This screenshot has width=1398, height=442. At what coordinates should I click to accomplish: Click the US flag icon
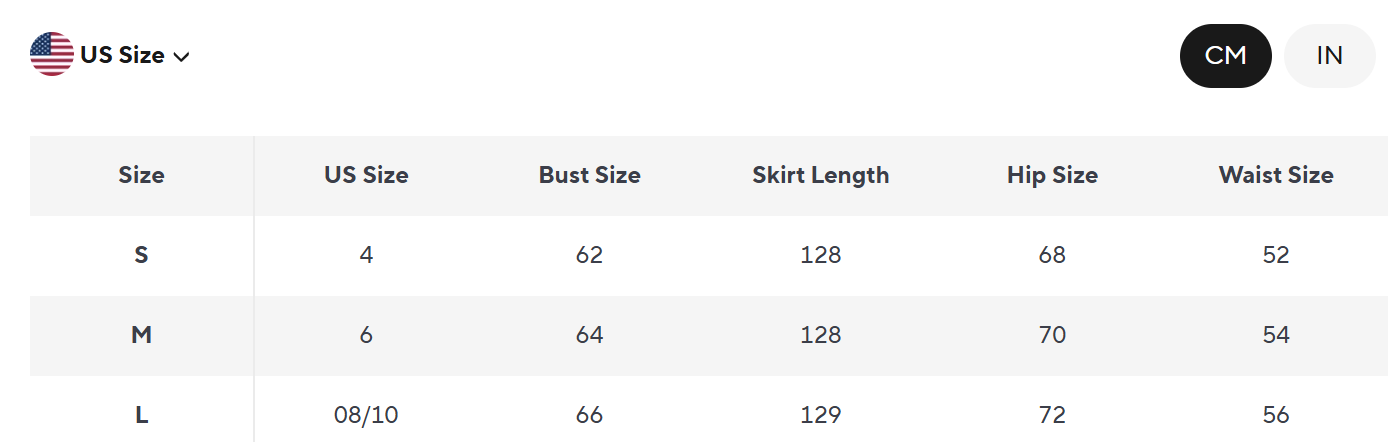coord(52,55)
